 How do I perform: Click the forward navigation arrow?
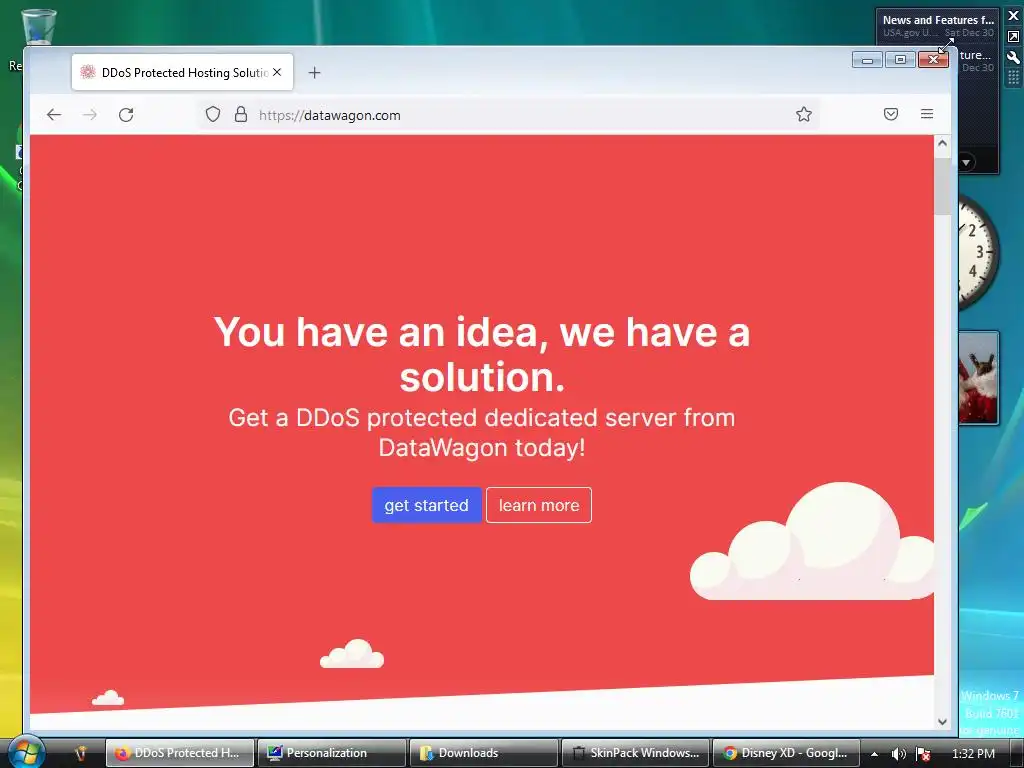[89, 115]
